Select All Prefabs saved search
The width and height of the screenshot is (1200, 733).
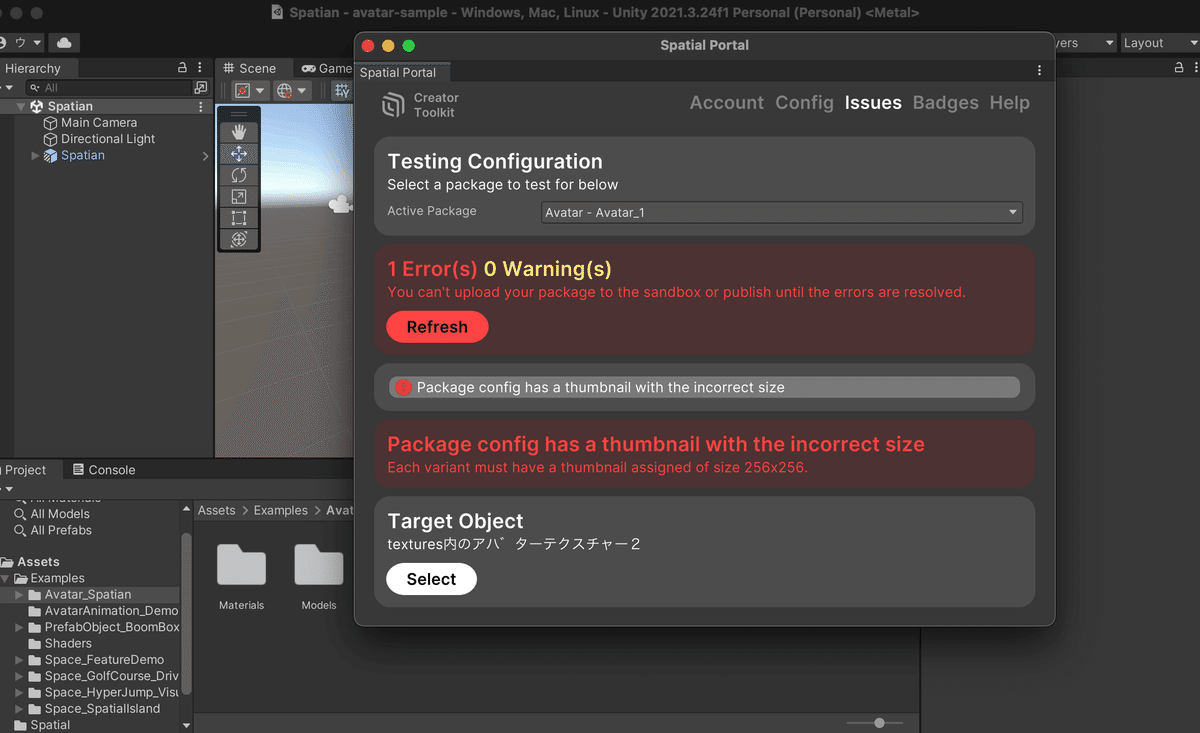[x=52, y=530]
